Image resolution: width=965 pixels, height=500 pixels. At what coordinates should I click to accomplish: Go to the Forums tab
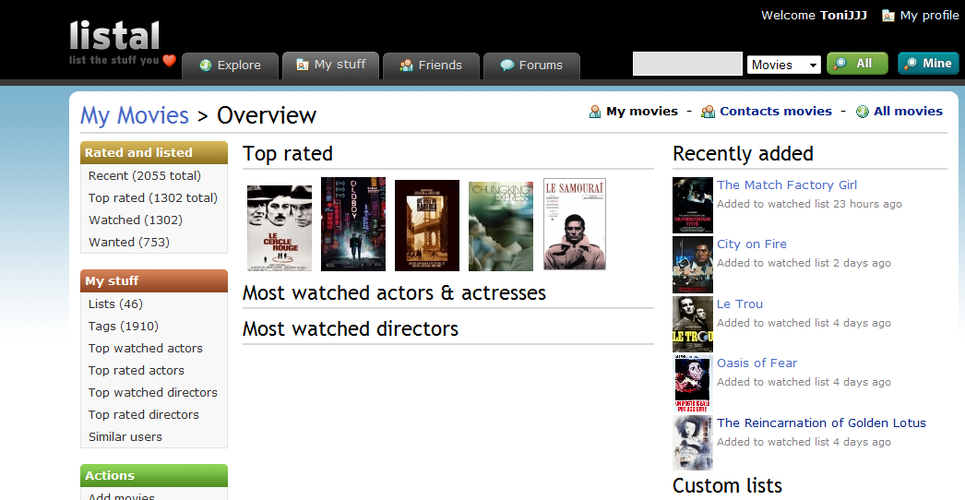[x=532, y=66]
